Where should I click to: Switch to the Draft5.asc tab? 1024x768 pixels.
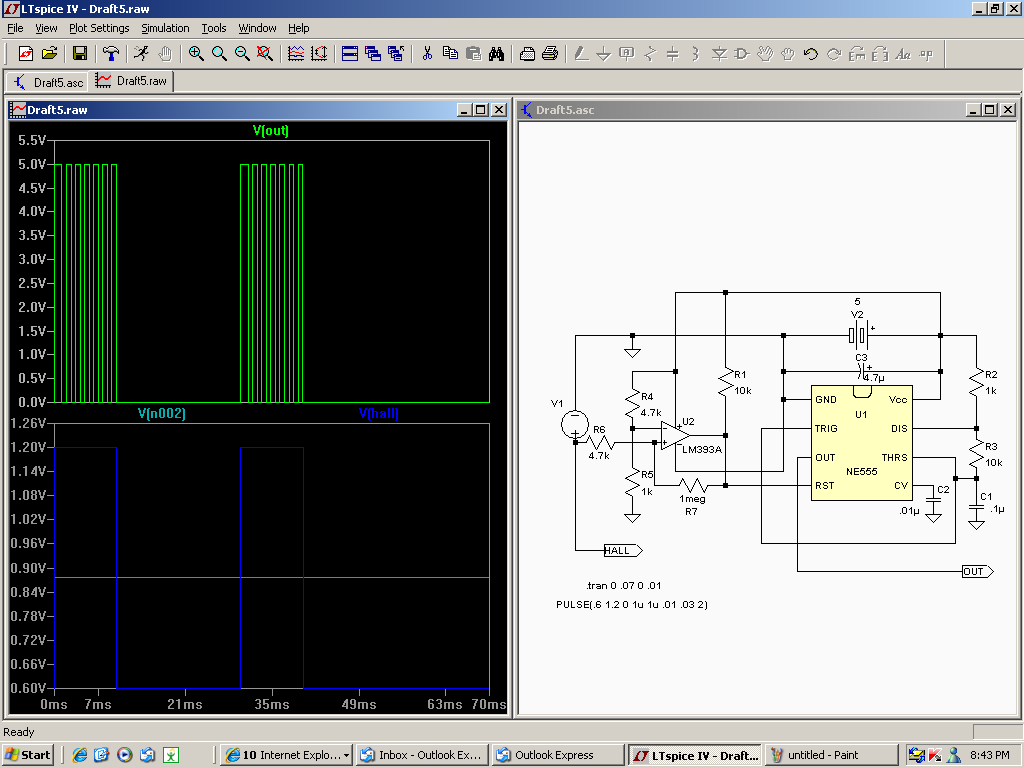48,82
